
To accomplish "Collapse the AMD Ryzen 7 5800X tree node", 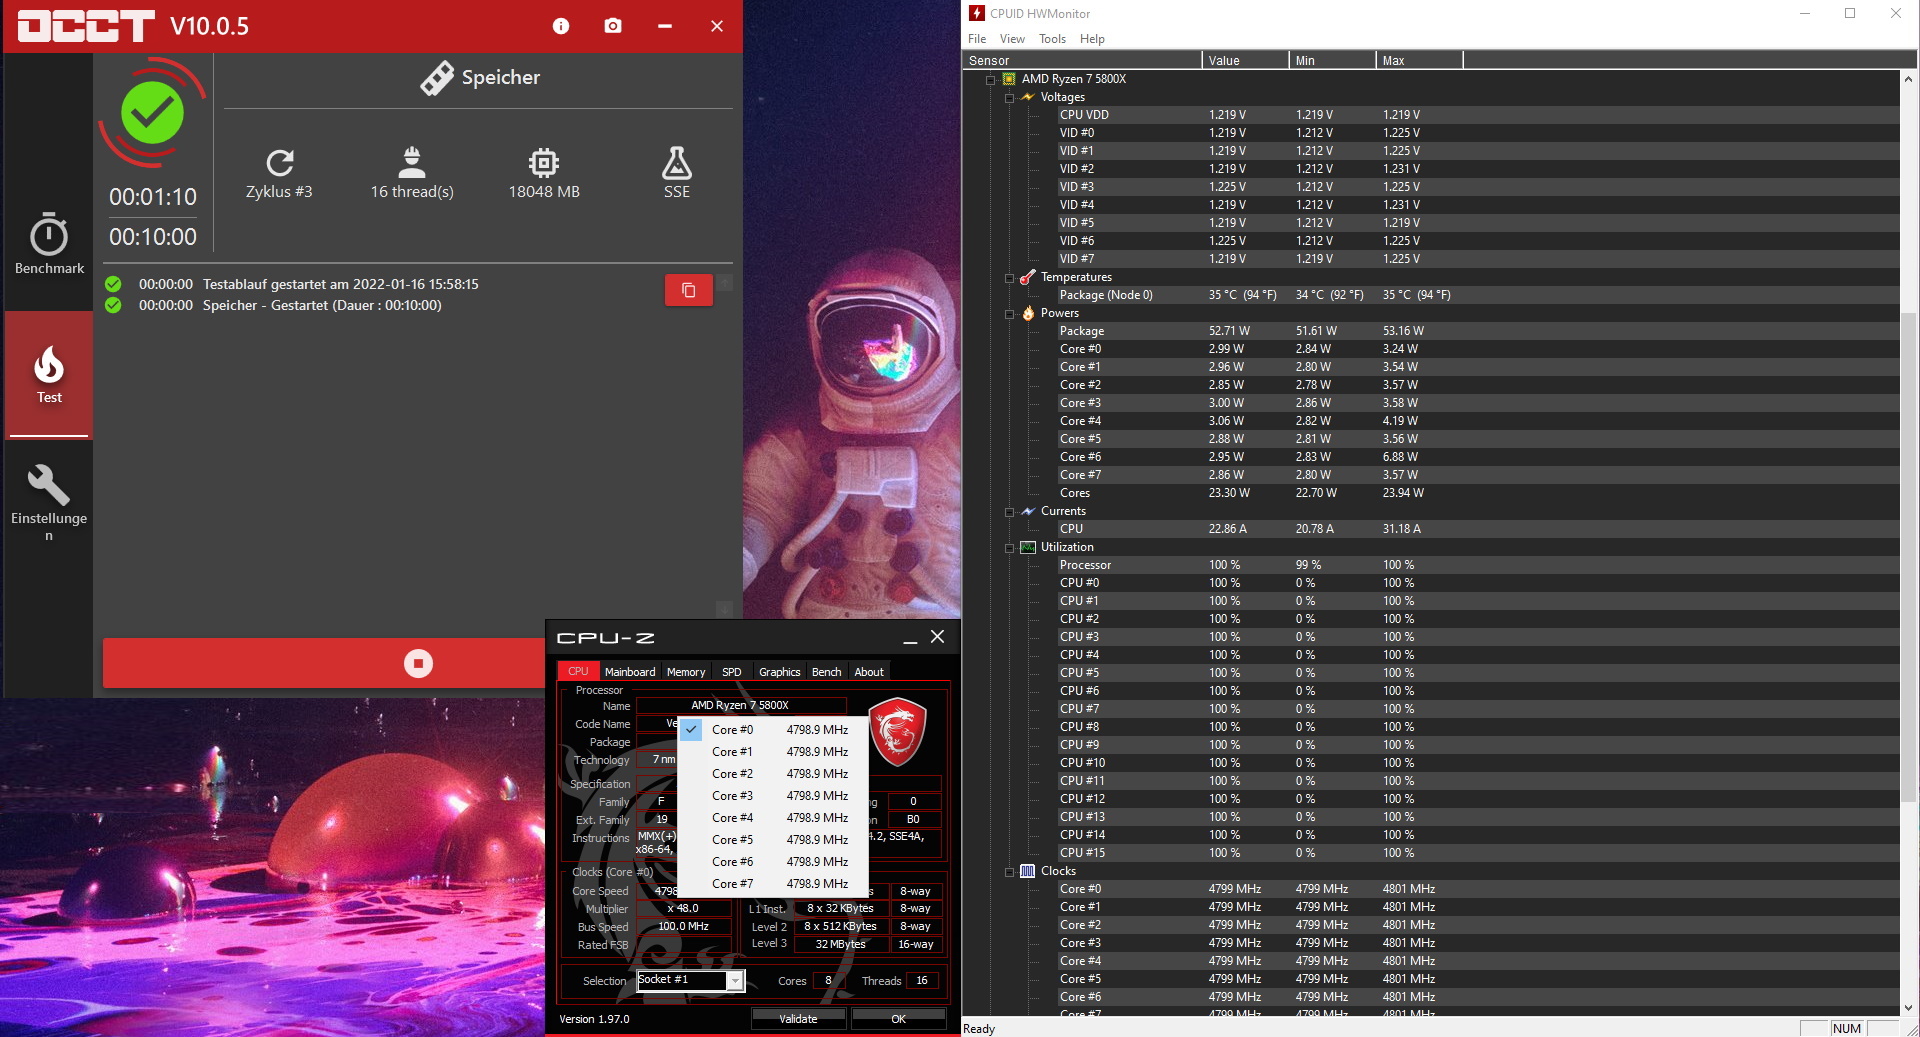I will pos(991,79).
